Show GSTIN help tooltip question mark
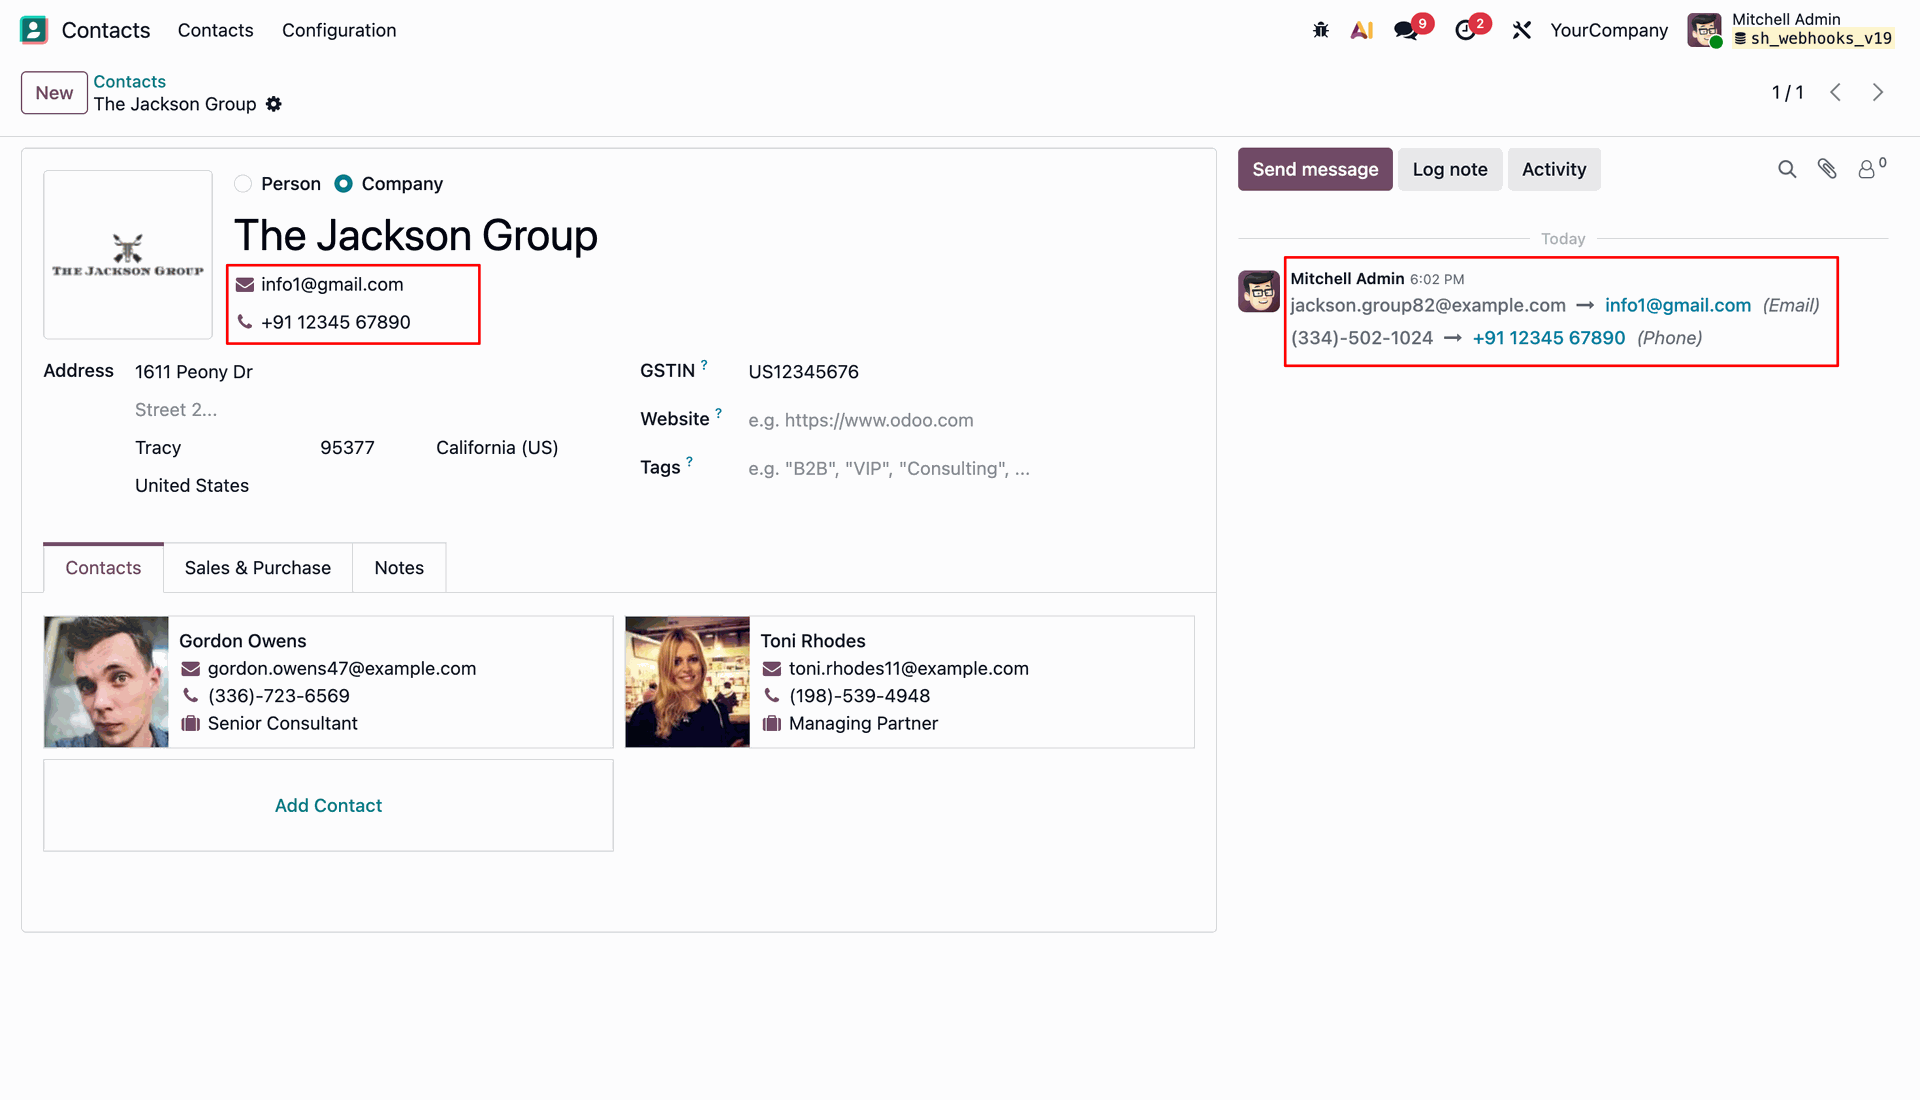 point(704,365)
